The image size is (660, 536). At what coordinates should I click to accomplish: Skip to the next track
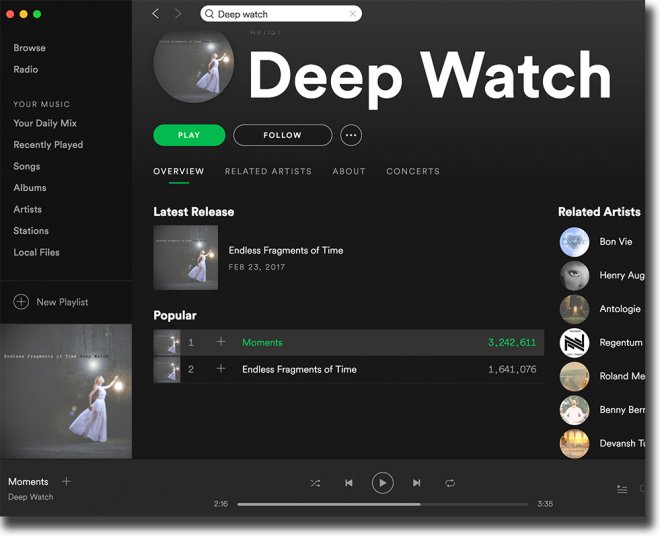coord(416,483)
